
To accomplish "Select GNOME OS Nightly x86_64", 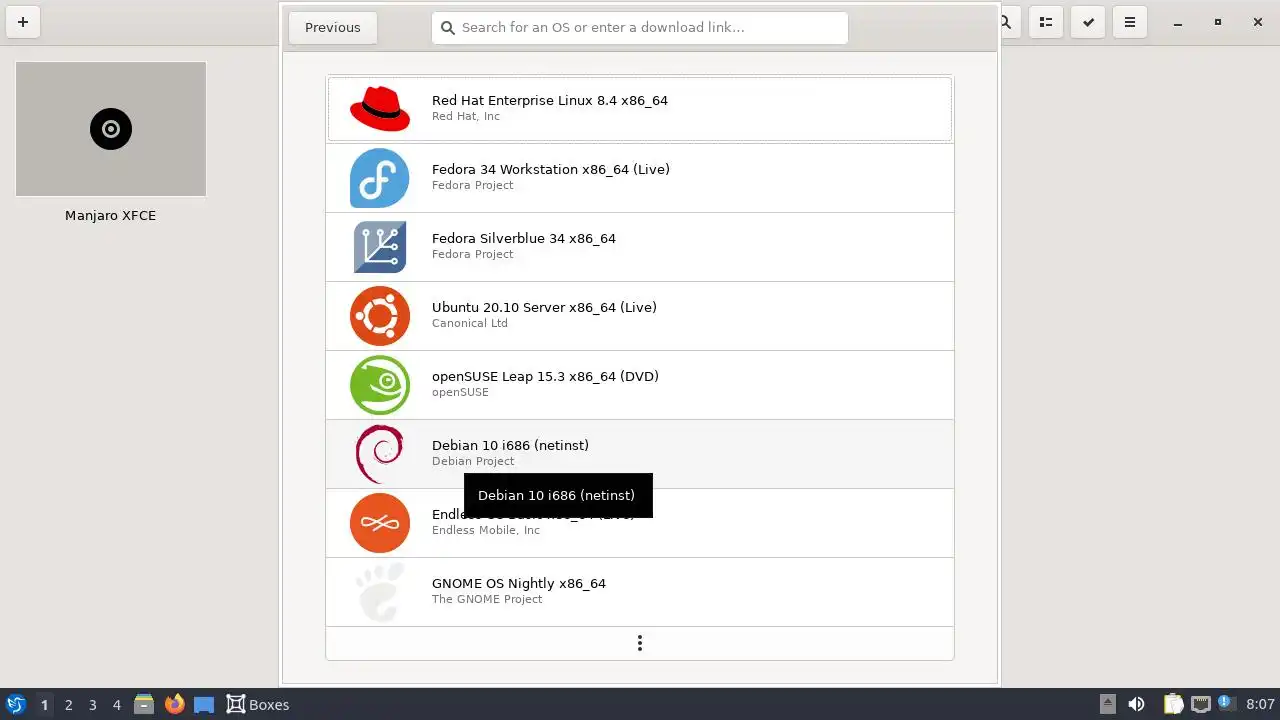I will [640, 592].
